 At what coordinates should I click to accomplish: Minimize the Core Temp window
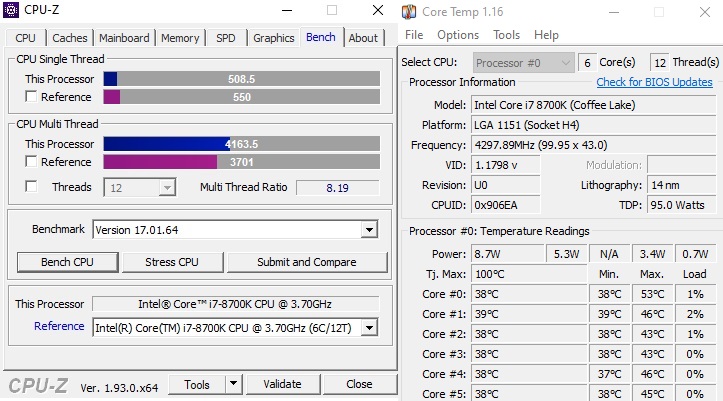(614, 12)
